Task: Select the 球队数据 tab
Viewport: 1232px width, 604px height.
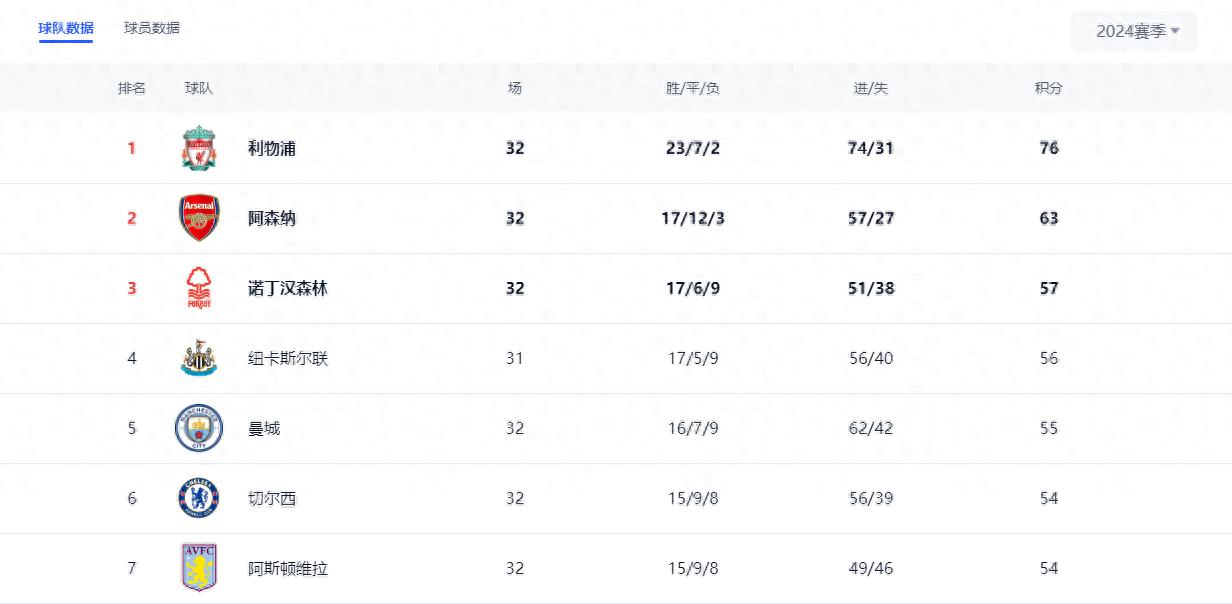Action: pyautogui.click(x=66, y=28)
